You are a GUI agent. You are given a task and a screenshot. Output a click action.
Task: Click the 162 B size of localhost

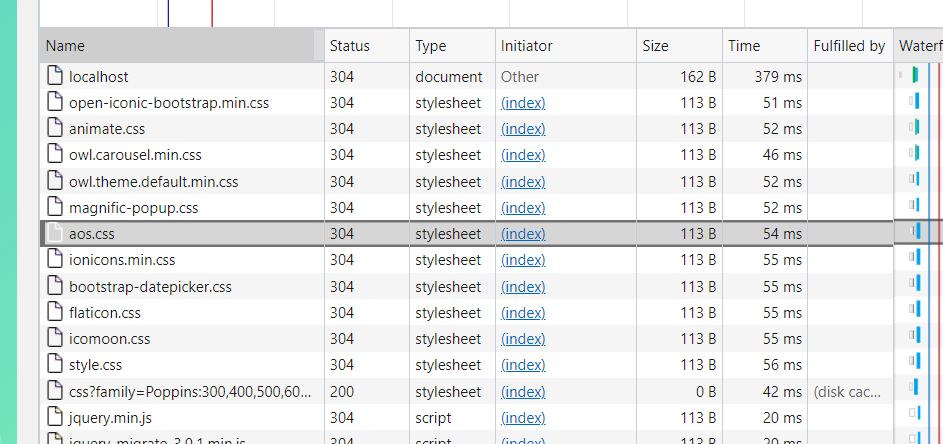tap(698, 76)
